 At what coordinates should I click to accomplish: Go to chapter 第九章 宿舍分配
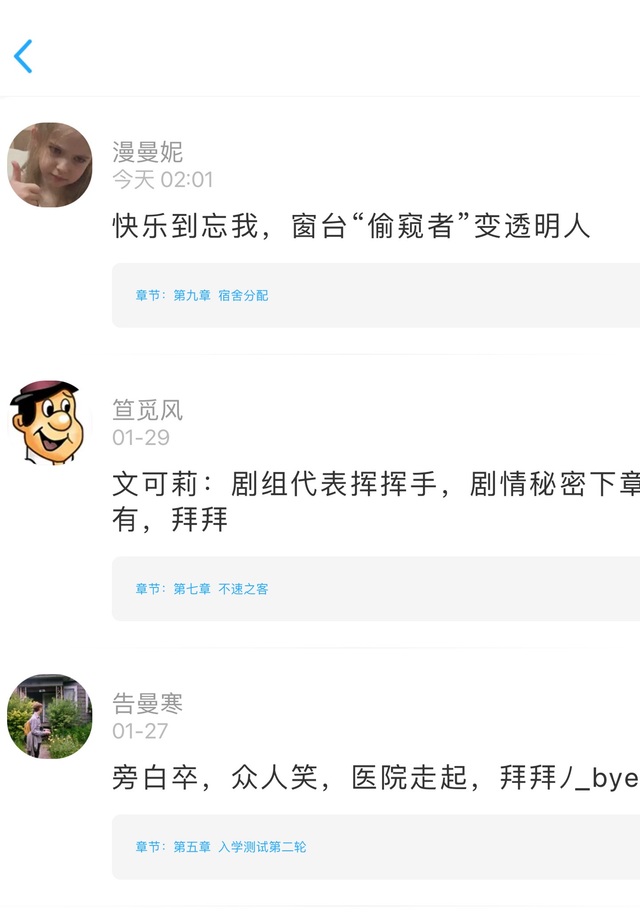point(221,295)
